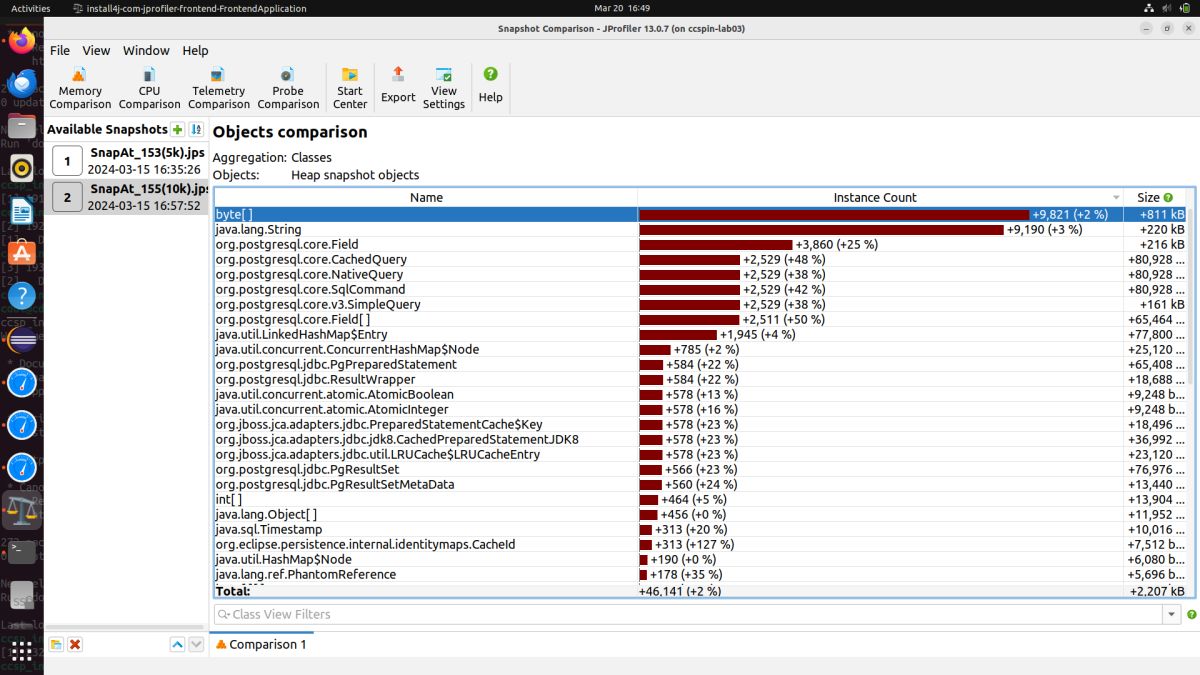Select the org.postgresql.core.SqlCommand row
Viewport: 1200px width, 675px height.
[x=700, y=289]
